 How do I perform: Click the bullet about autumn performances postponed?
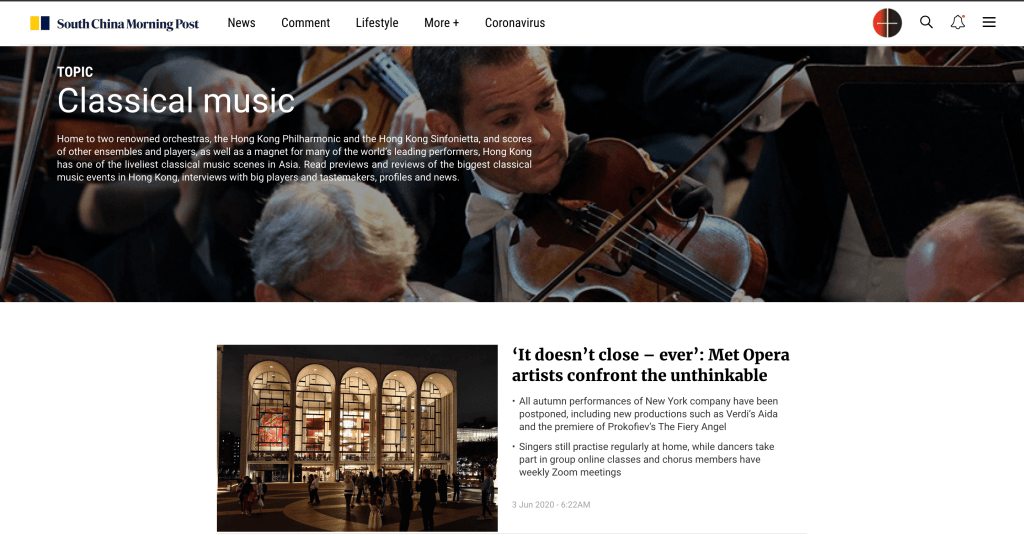[x=648, y=414]
